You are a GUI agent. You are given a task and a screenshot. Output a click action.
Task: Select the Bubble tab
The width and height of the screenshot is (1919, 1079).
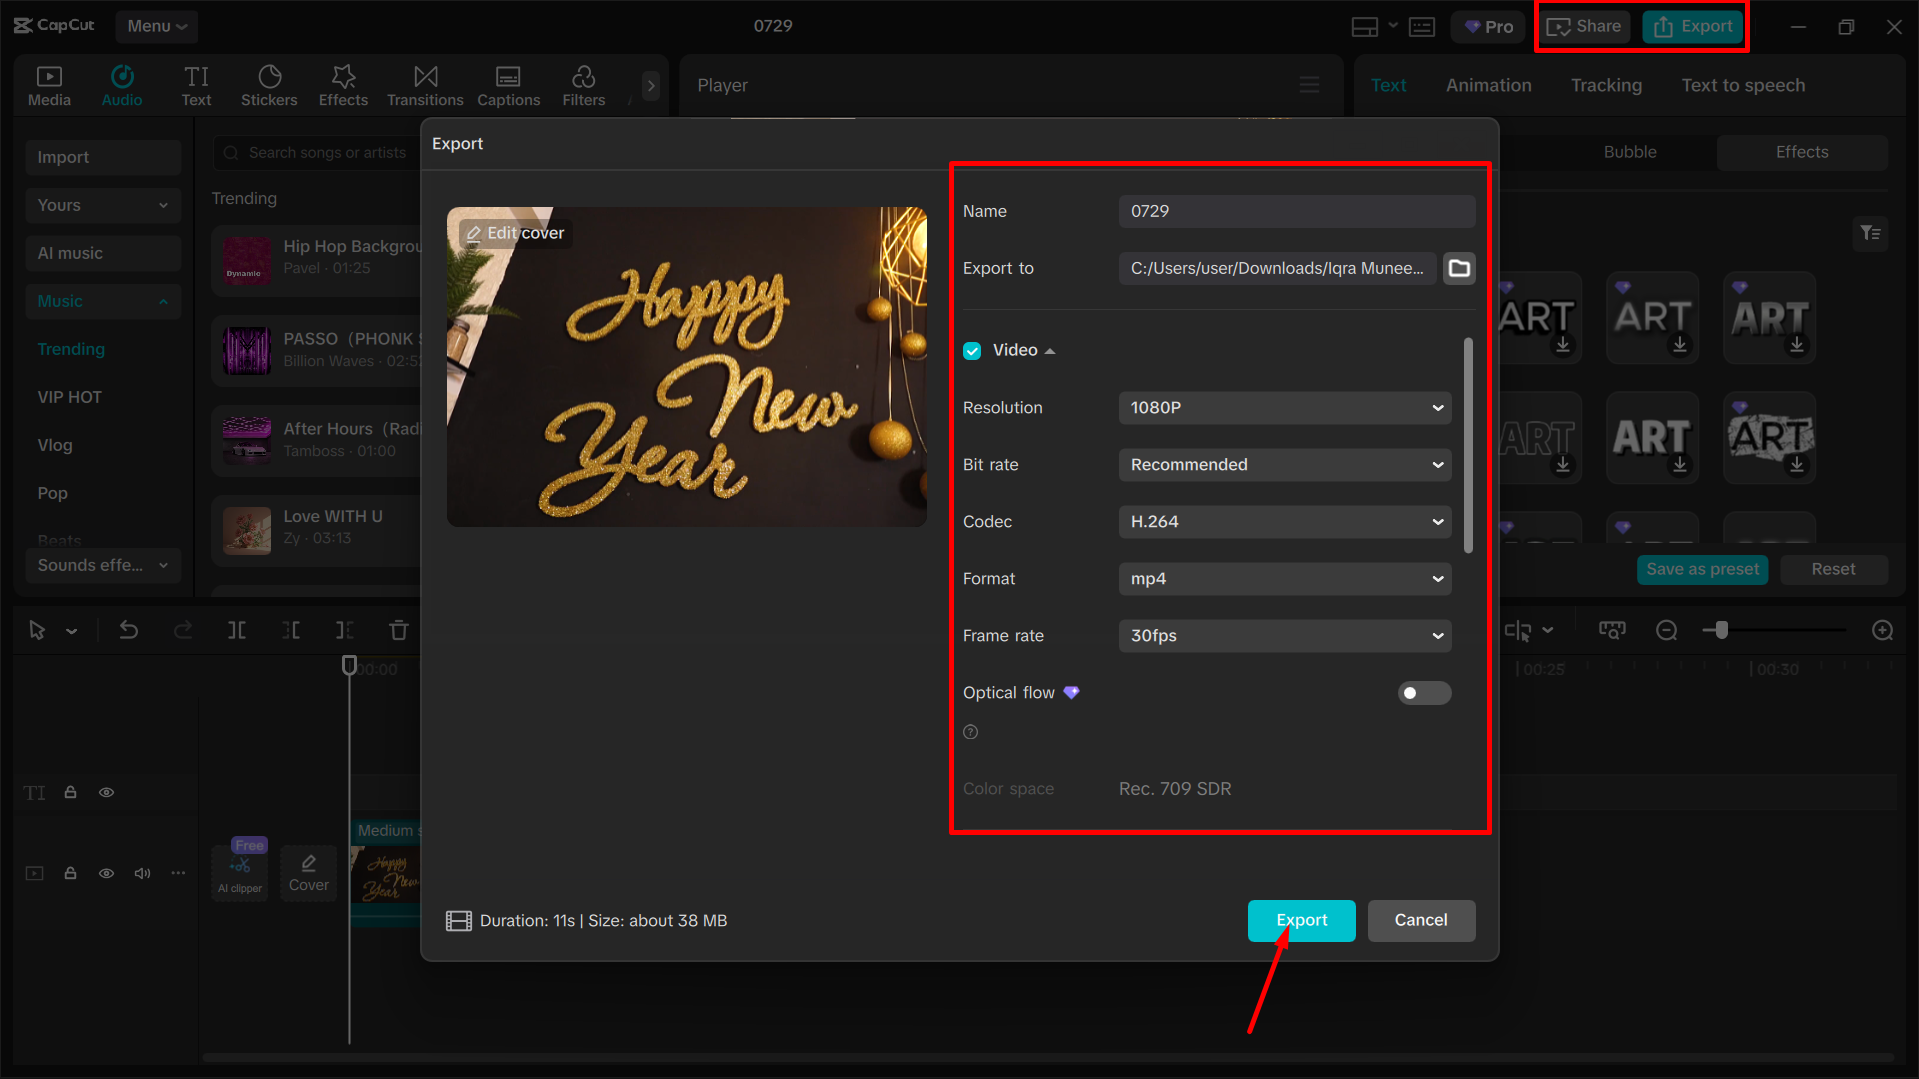tap(1630, 152)
